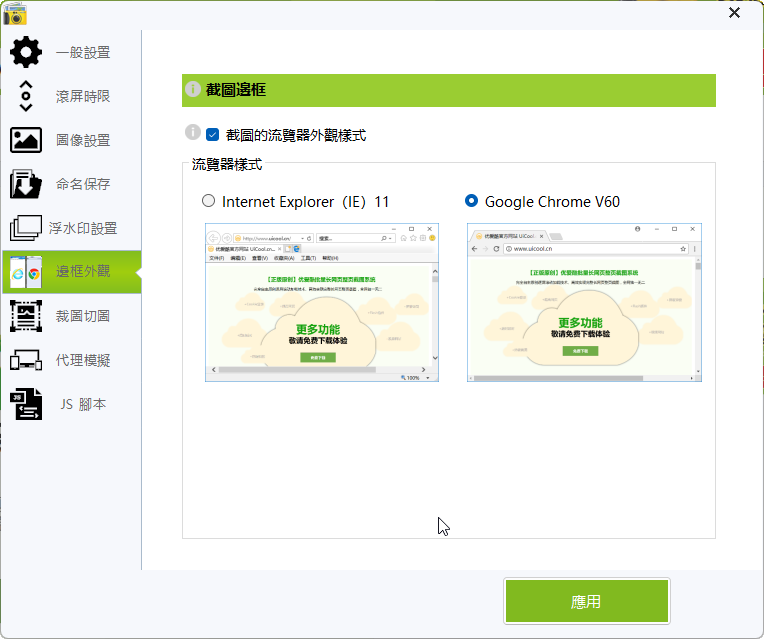
Task: Click the gear icon for 一般設置
Action: click(26, 52)
